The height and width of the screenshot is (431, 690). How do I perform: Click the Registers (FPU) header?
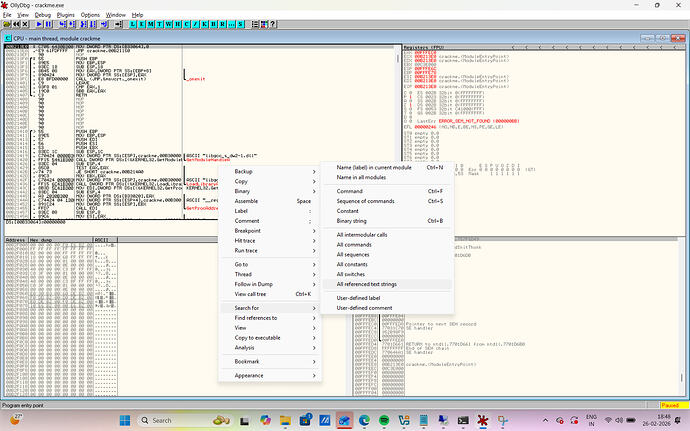tap(424, 47)
